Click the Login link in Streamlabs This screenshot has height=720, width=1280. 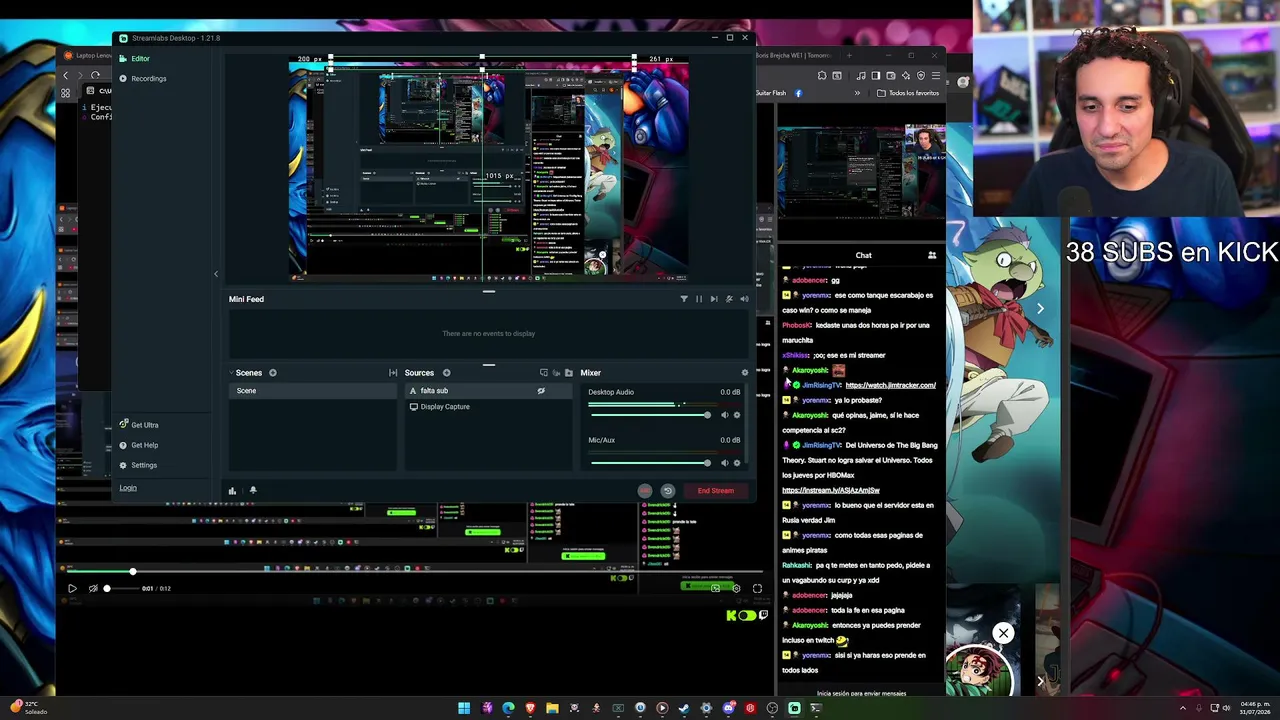point(128,488)
